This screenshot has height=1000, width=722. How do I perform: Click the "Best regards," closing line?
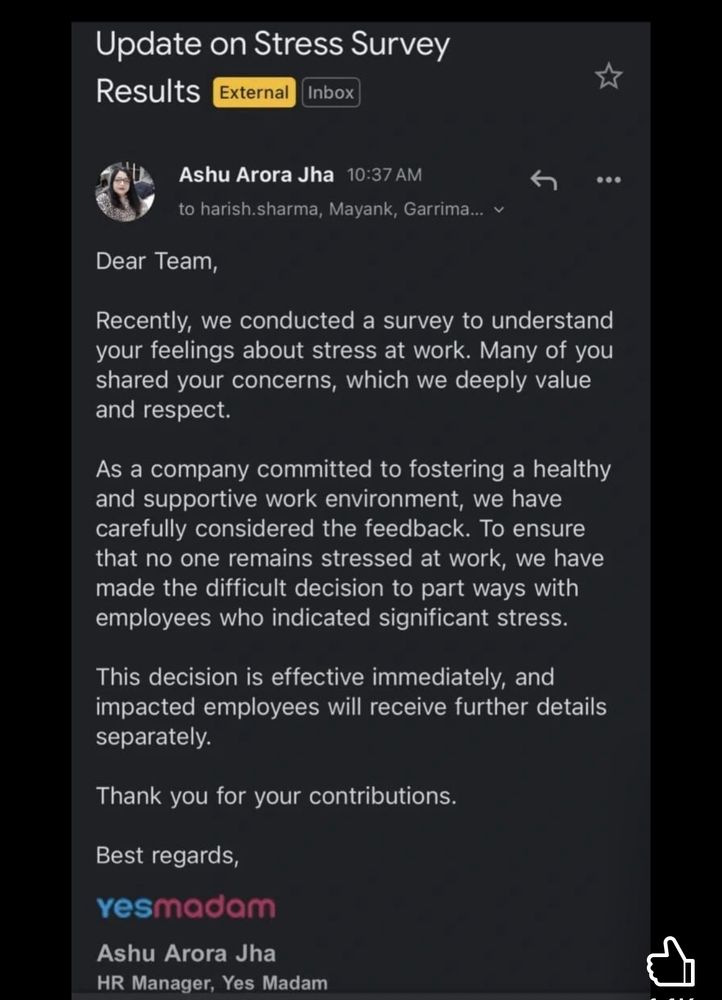[167, 855]
